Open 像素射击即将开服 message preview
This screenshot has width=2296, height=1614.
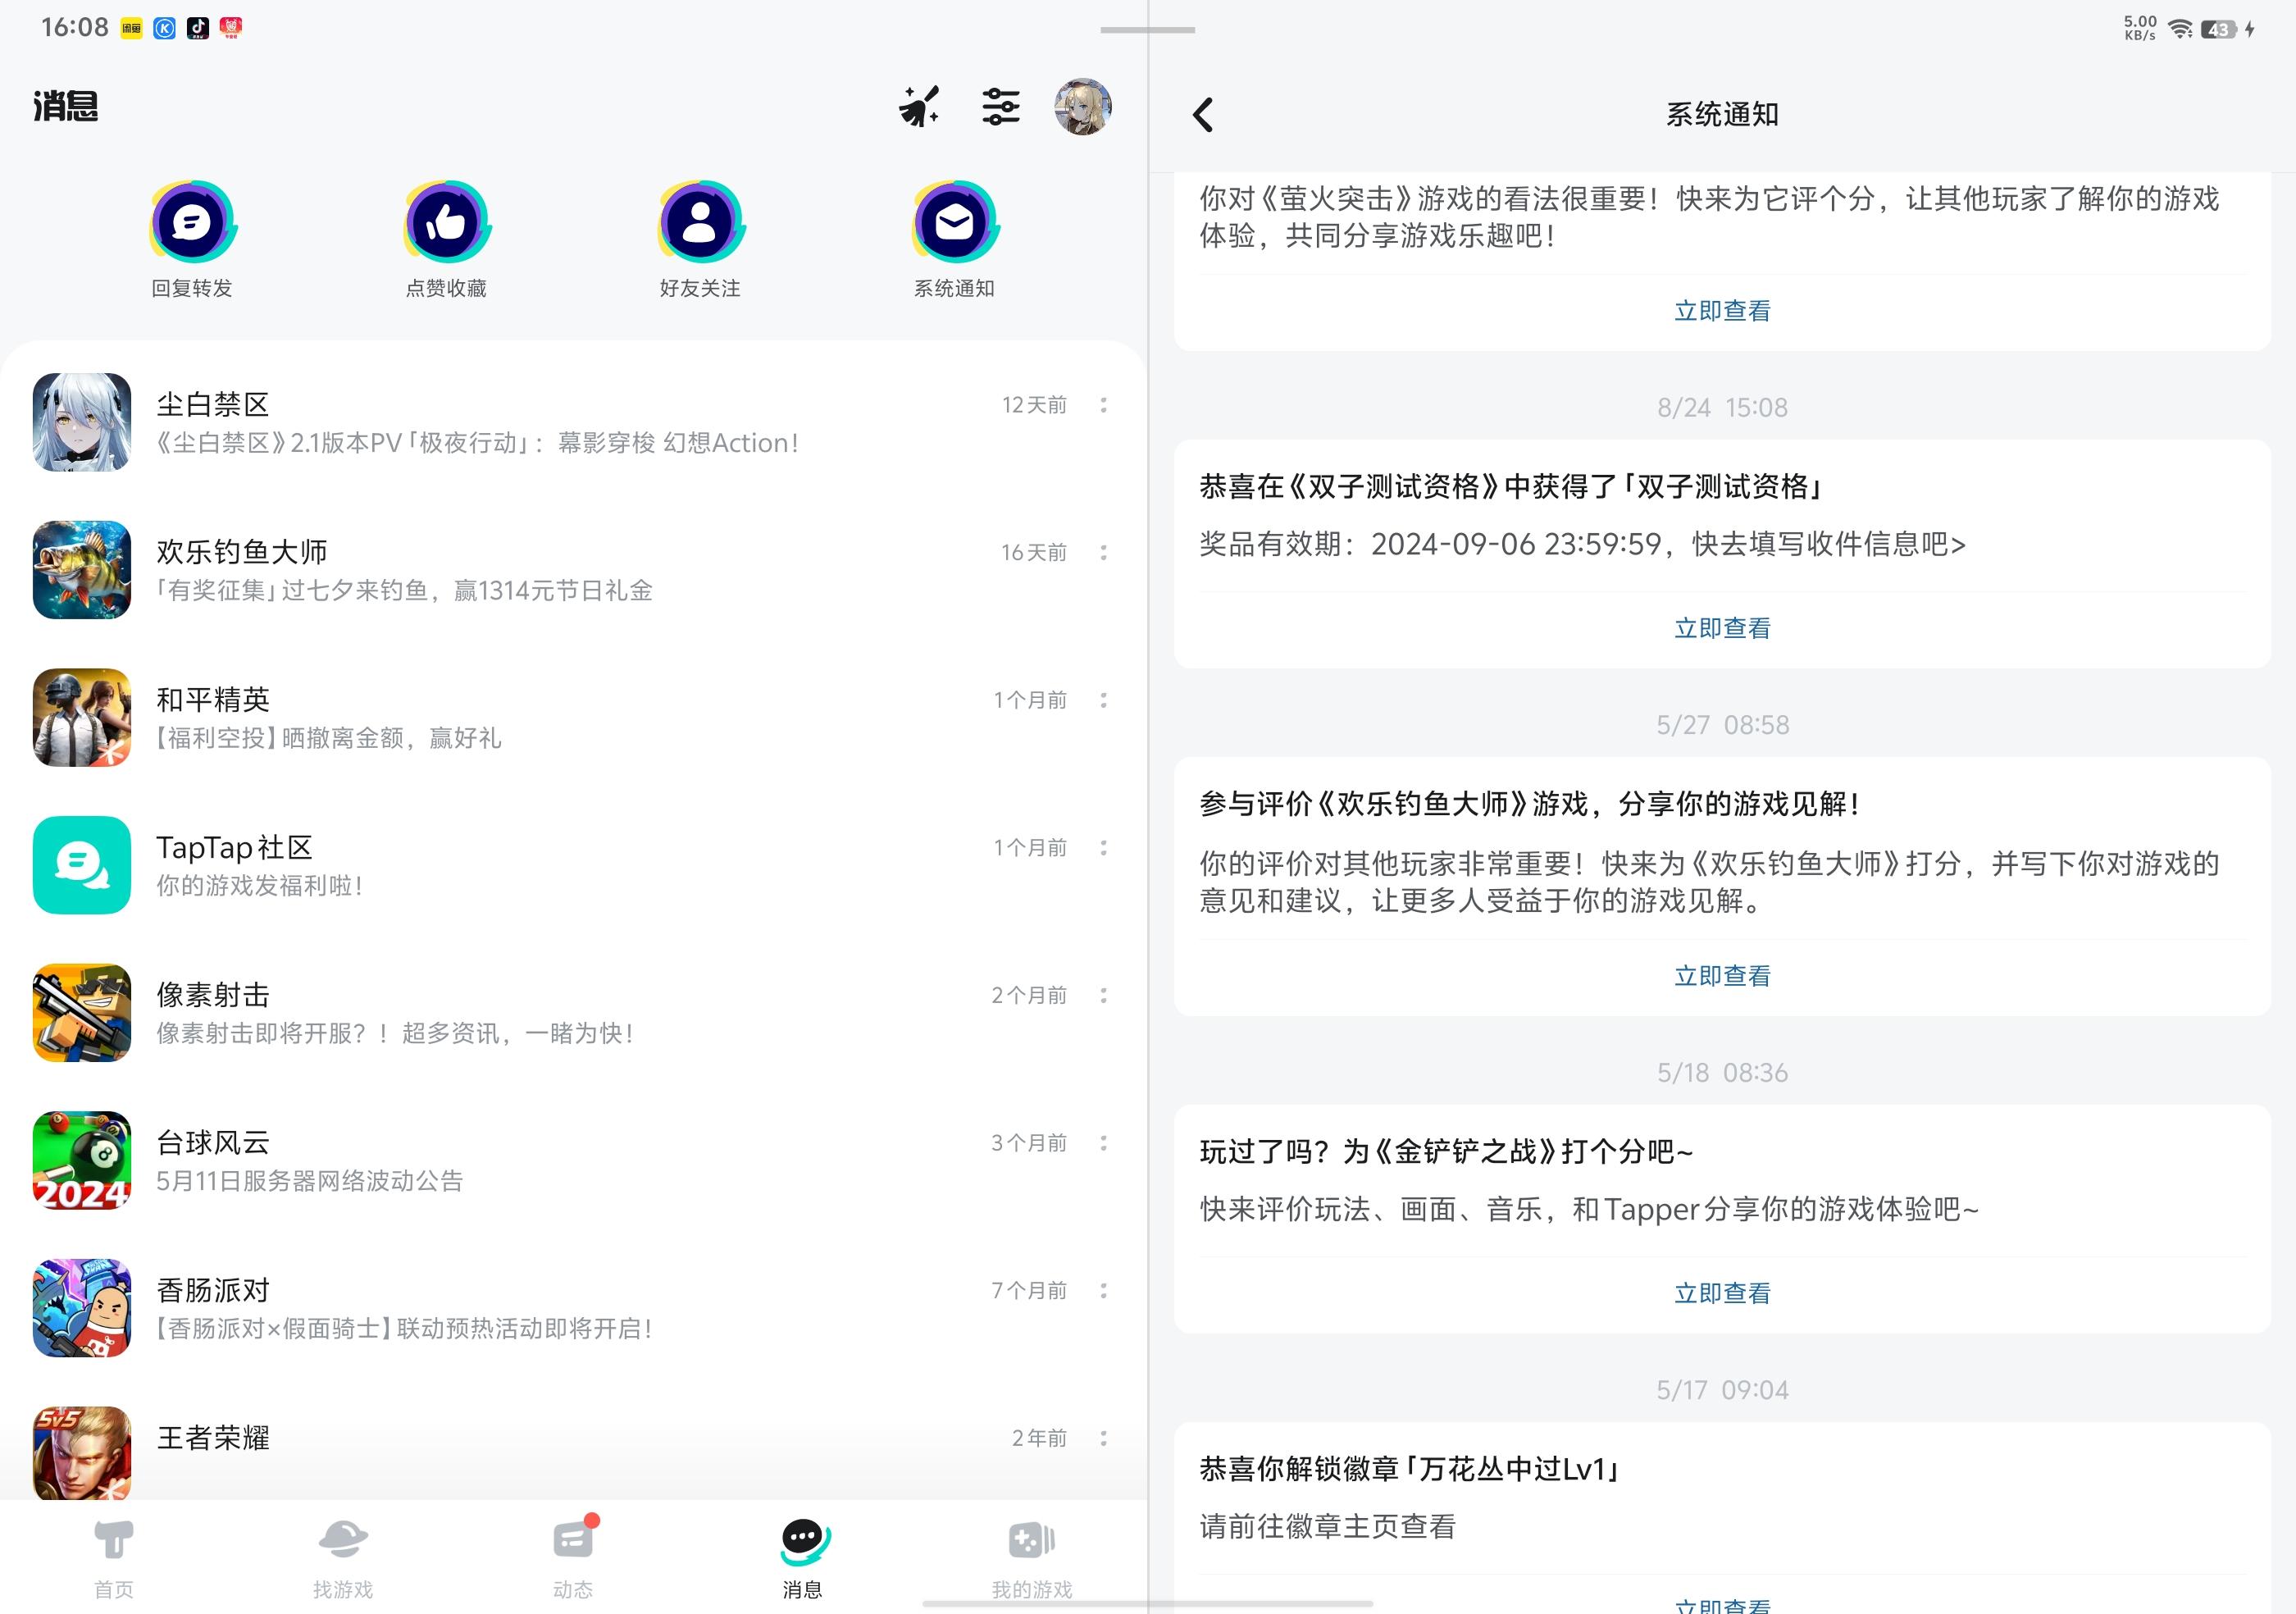click(395, 1033)
